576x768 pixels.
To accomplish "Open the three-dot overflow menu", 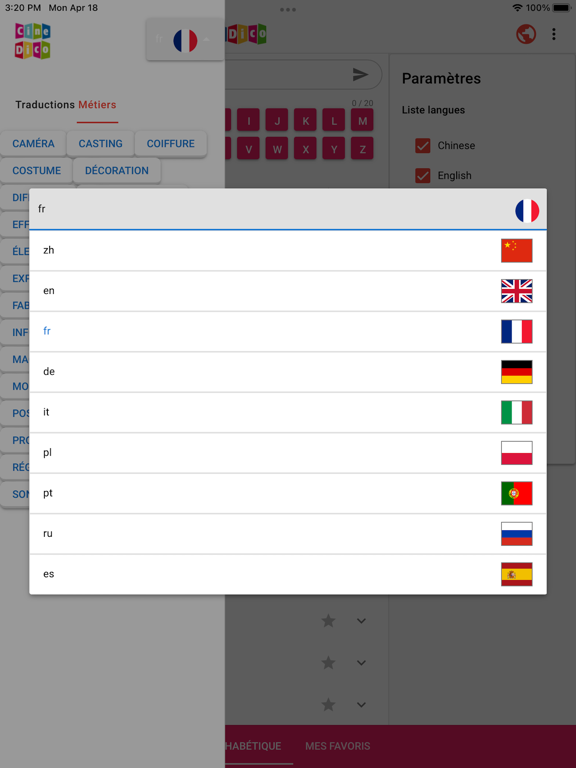I will pyautogui.click(x=554, y=34).
